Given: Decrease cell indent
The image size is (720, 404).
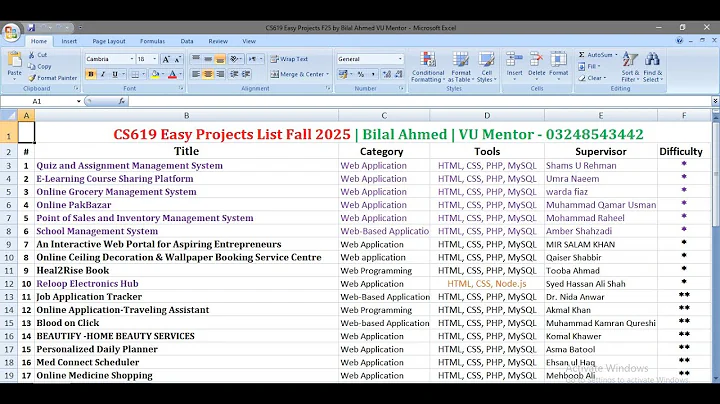Looking at the screenshot, I should click(x=234, y=74).
